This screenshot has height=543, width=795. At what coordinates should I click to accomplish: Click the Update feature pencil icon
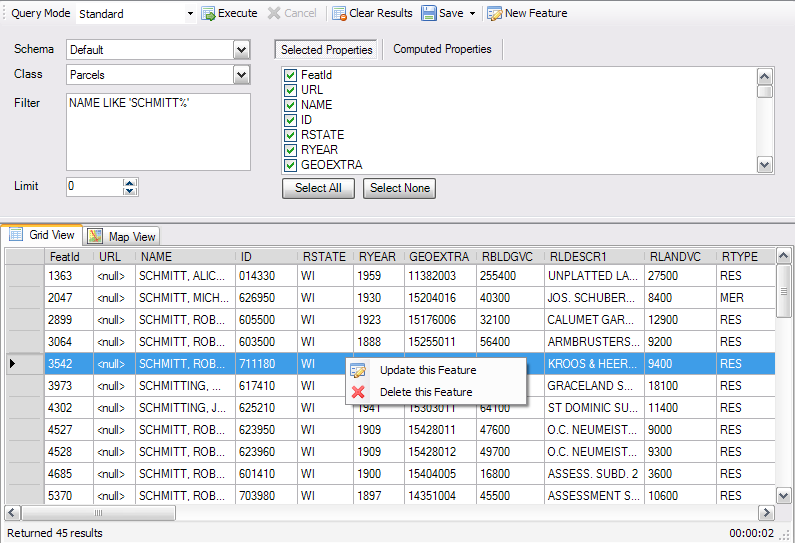coord(358,371)
